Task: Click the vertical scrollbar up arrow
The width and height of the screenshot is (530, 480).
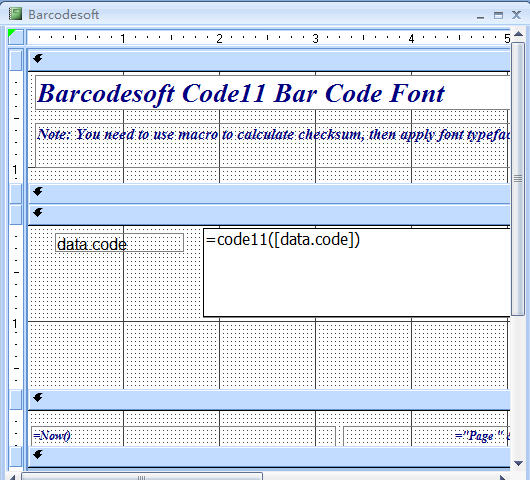Action: pos(518,34)
